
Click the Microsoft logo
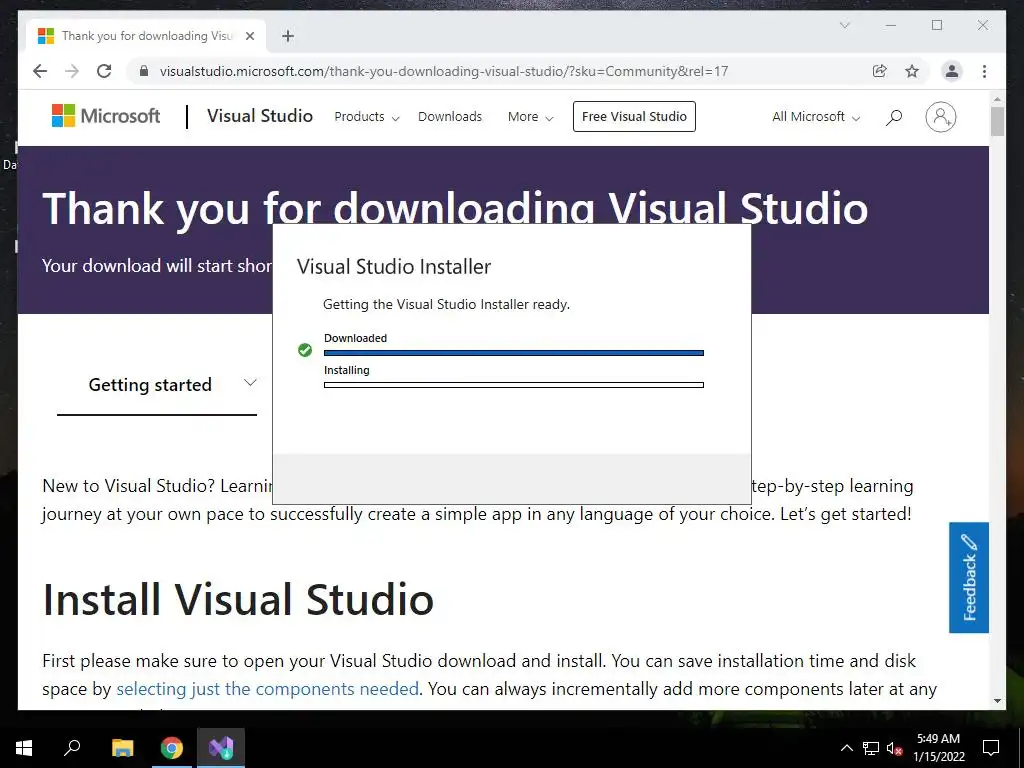(106, 116)
